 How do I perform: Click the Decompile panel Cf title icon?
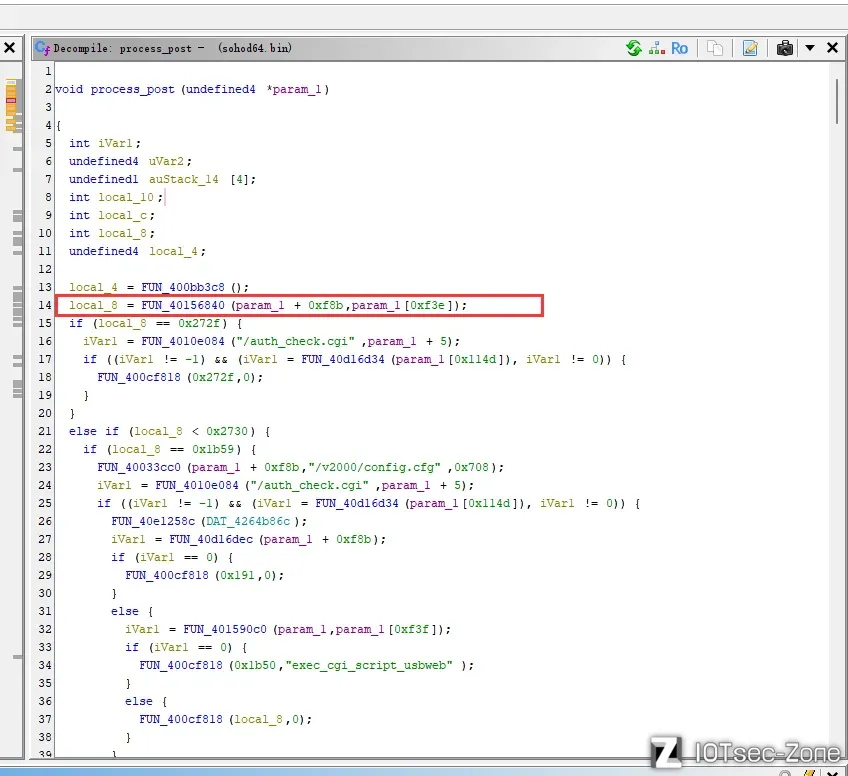[41, 48]
